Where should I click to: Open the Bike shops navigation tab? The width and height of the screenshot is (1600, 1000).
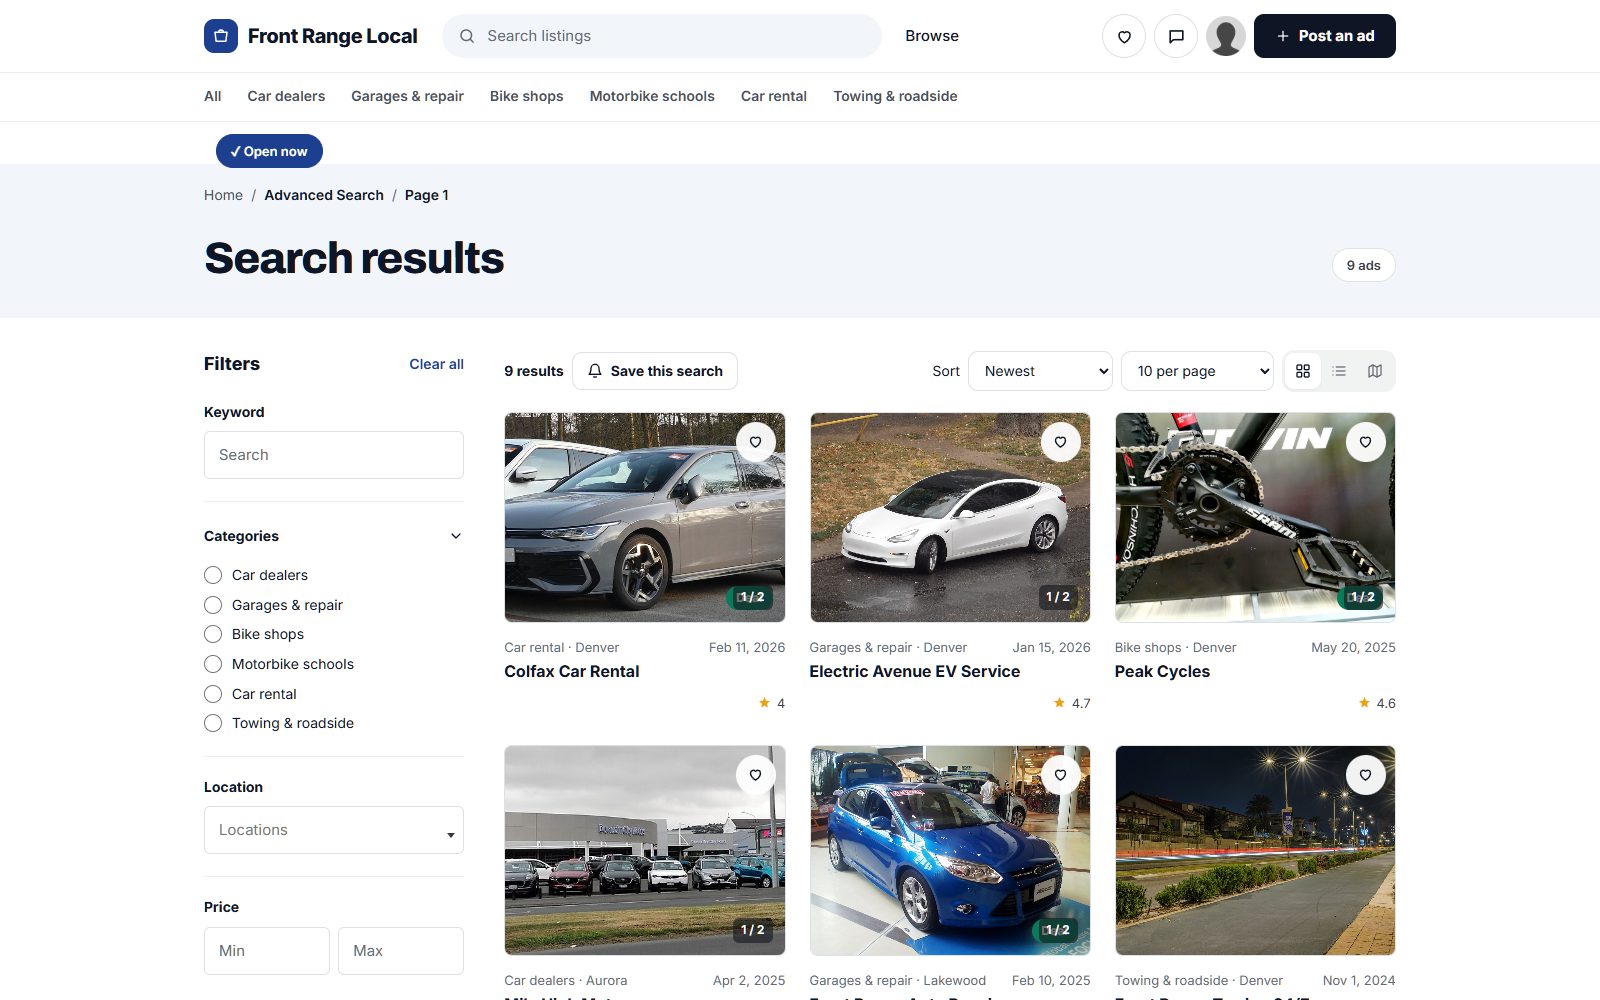[527, 96]
